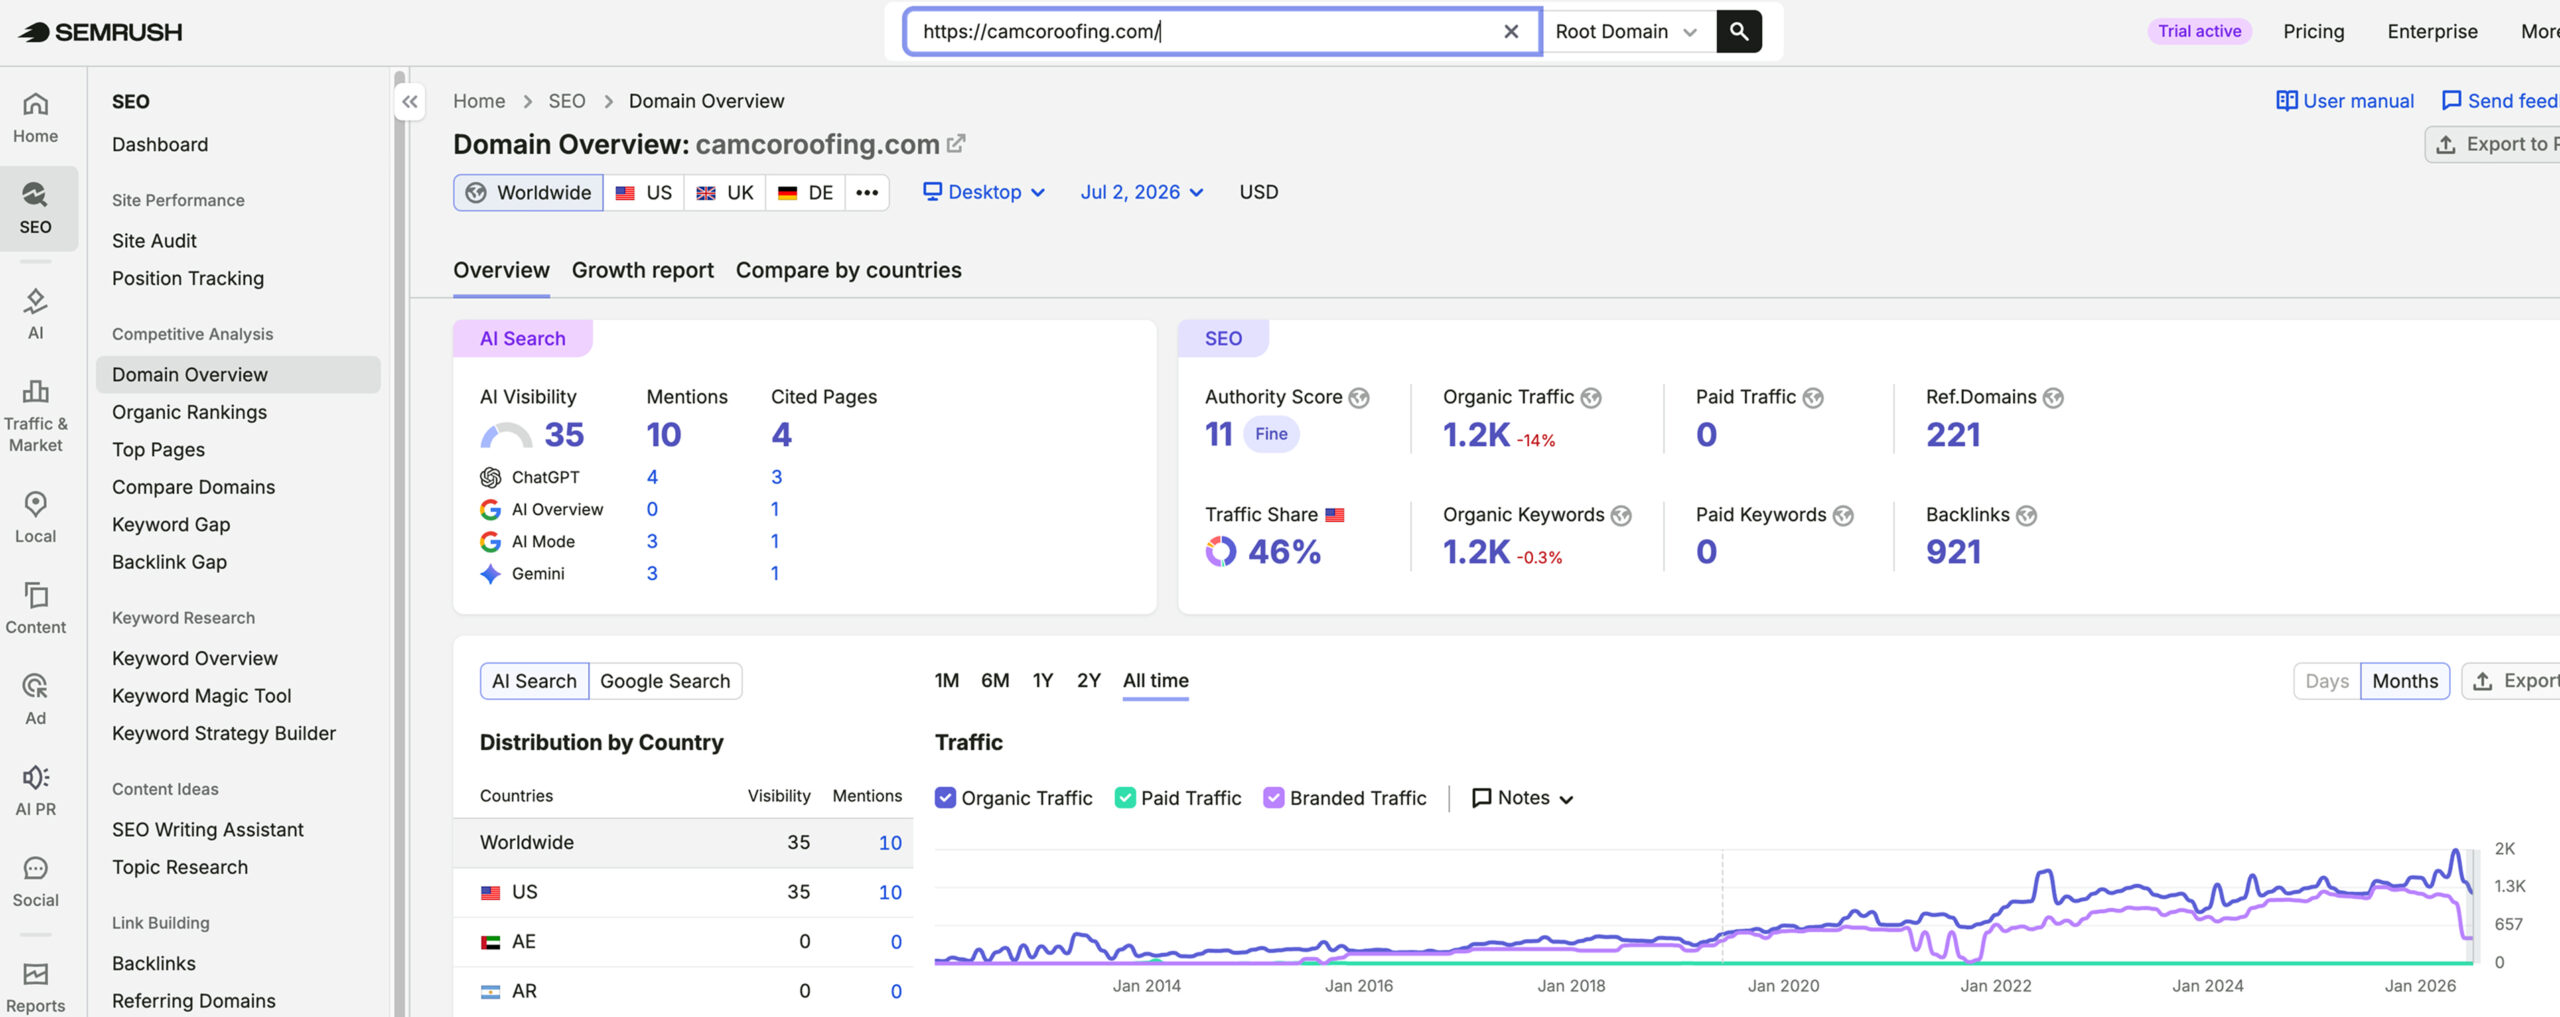The width and height of the screenshot is (2560, 1017).
Task: Click Ref.Domains globe icon
Action: pos(2053,398)
